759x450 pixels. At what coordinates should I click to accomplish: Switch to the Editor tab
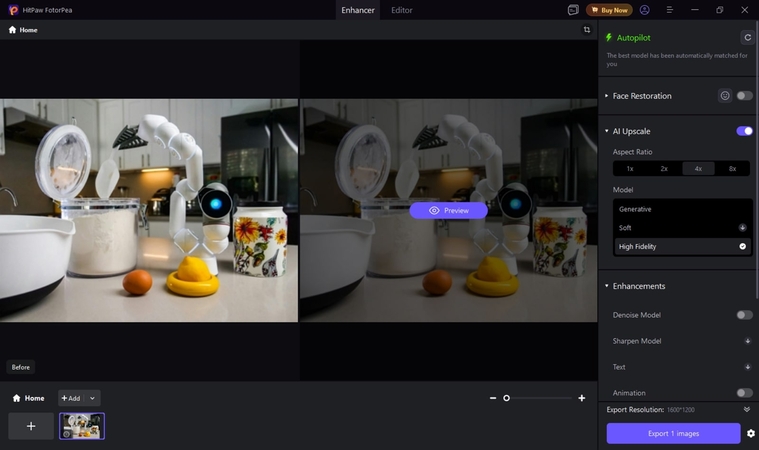pos(402,10)
